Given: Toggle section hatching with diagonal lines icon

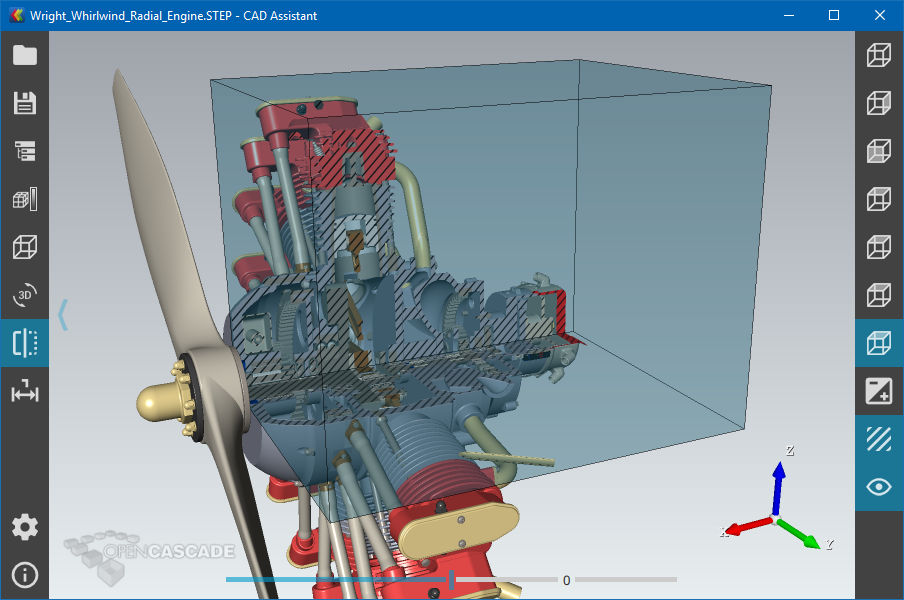Looking at the screenshot, I should (x=879, y=439).
